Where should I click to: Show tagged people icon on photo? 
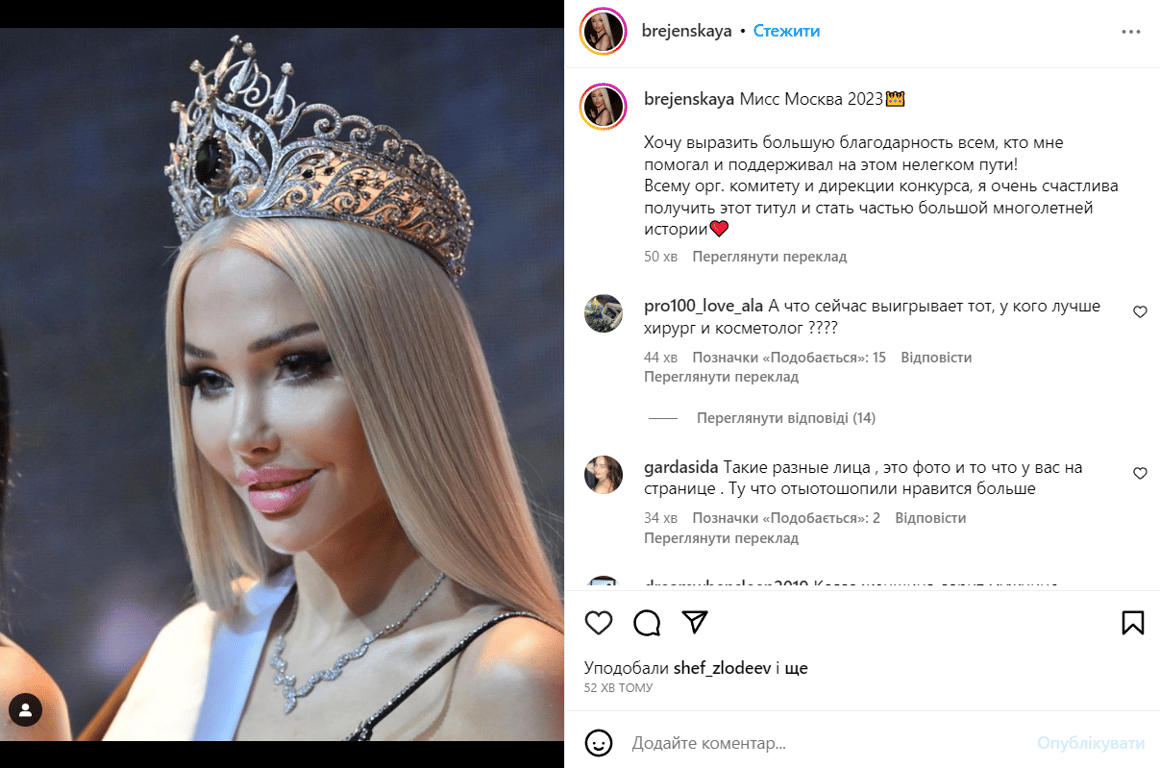click(25, 710)
